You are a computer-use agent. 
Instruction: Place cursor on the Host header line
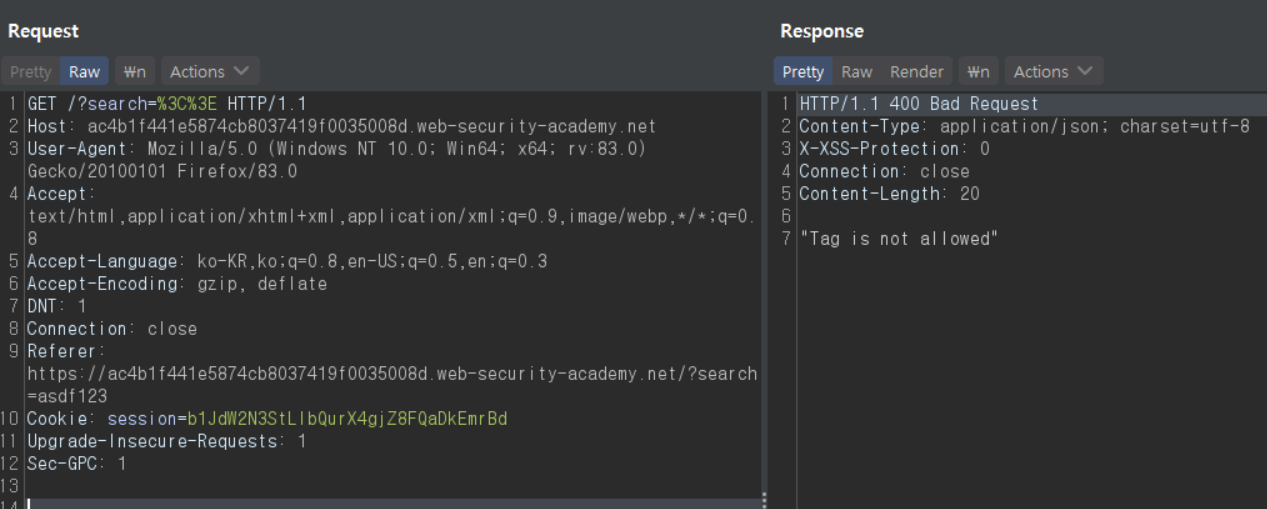(340, 127)
